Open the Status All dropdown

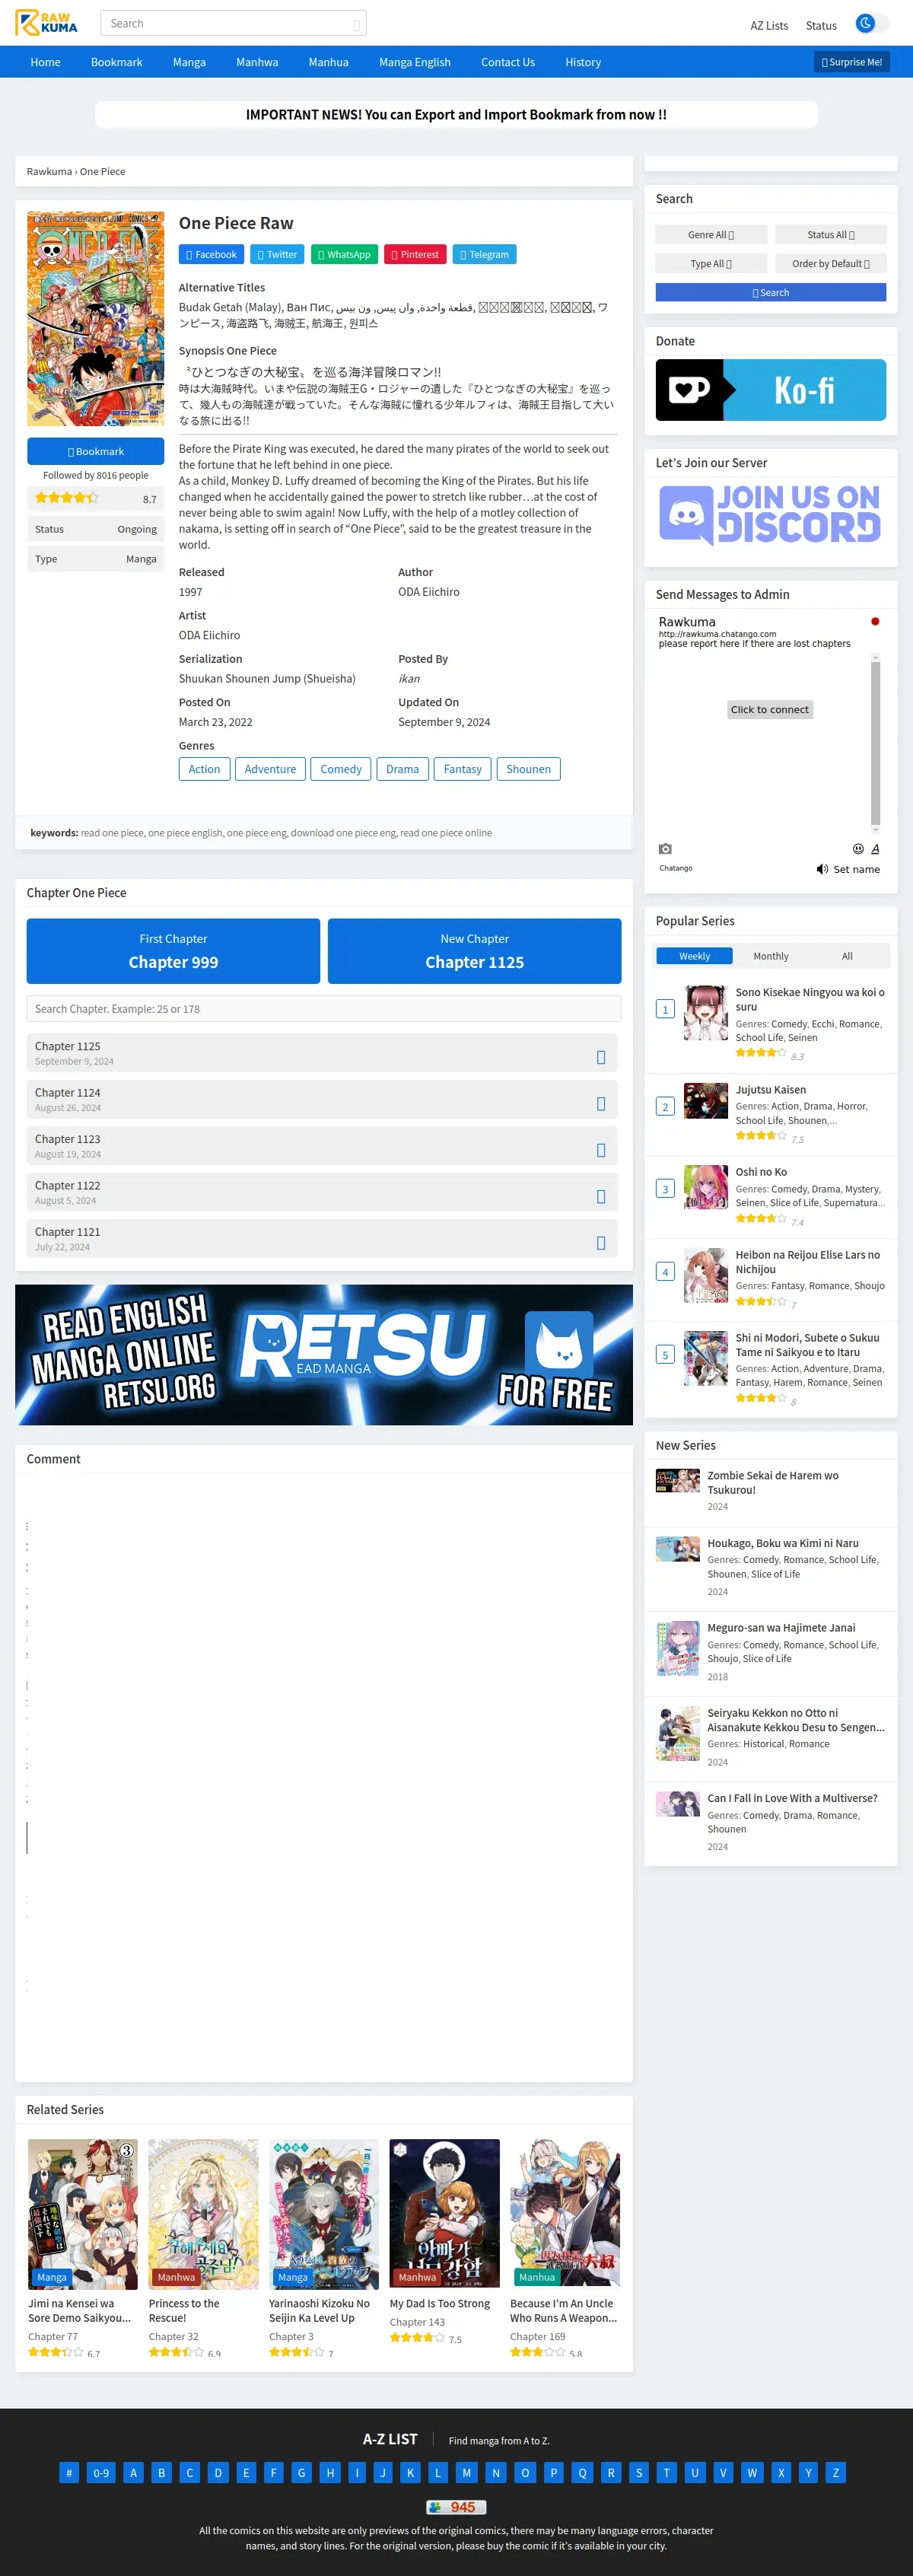[x=830, y=235]
